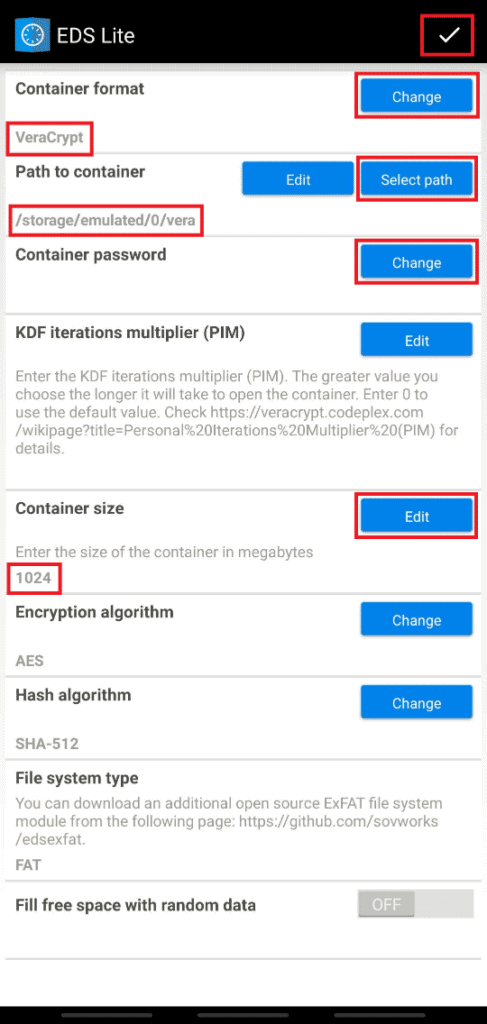Change the Container password

click(x=416, y=263)
